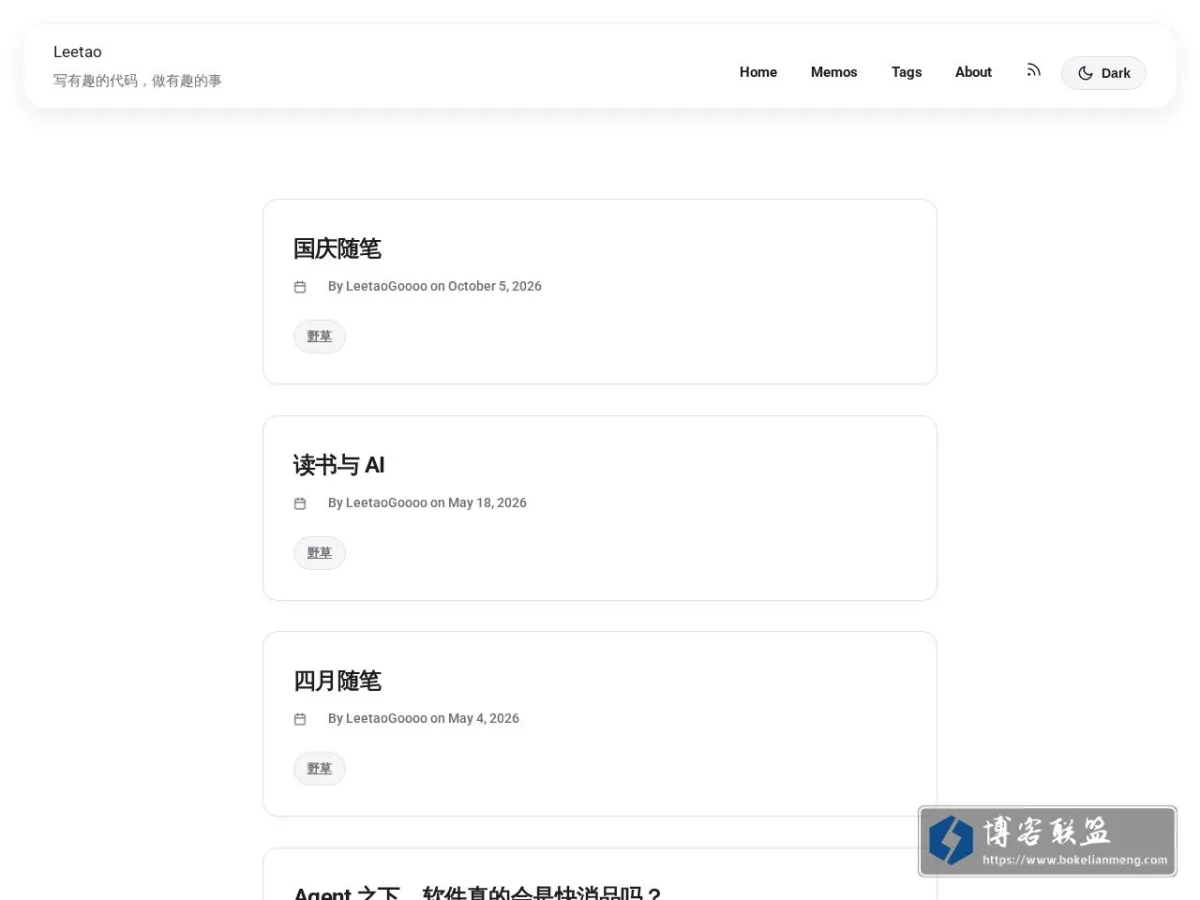Viewport: 1200px width, 900px height.
Task: Open the Memos page
Action: pyautogui.click(x=834, y=72)
